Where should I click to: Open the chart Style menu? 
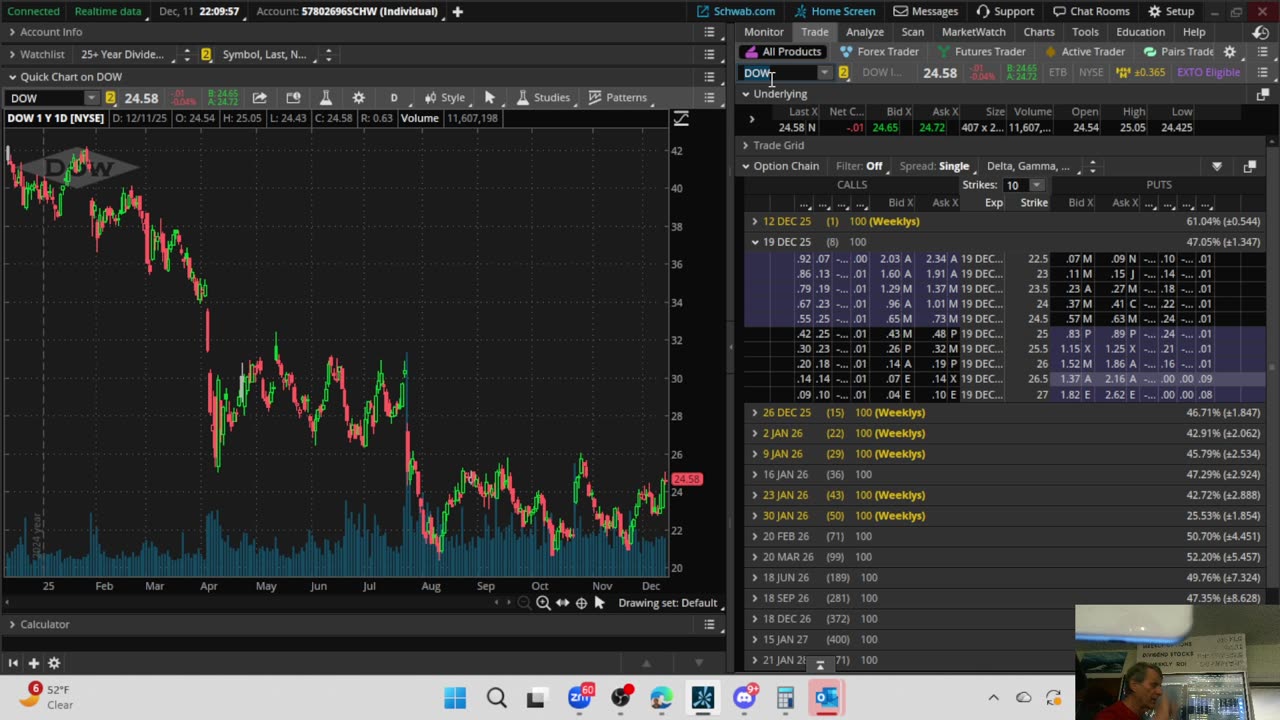pos(444,97)
